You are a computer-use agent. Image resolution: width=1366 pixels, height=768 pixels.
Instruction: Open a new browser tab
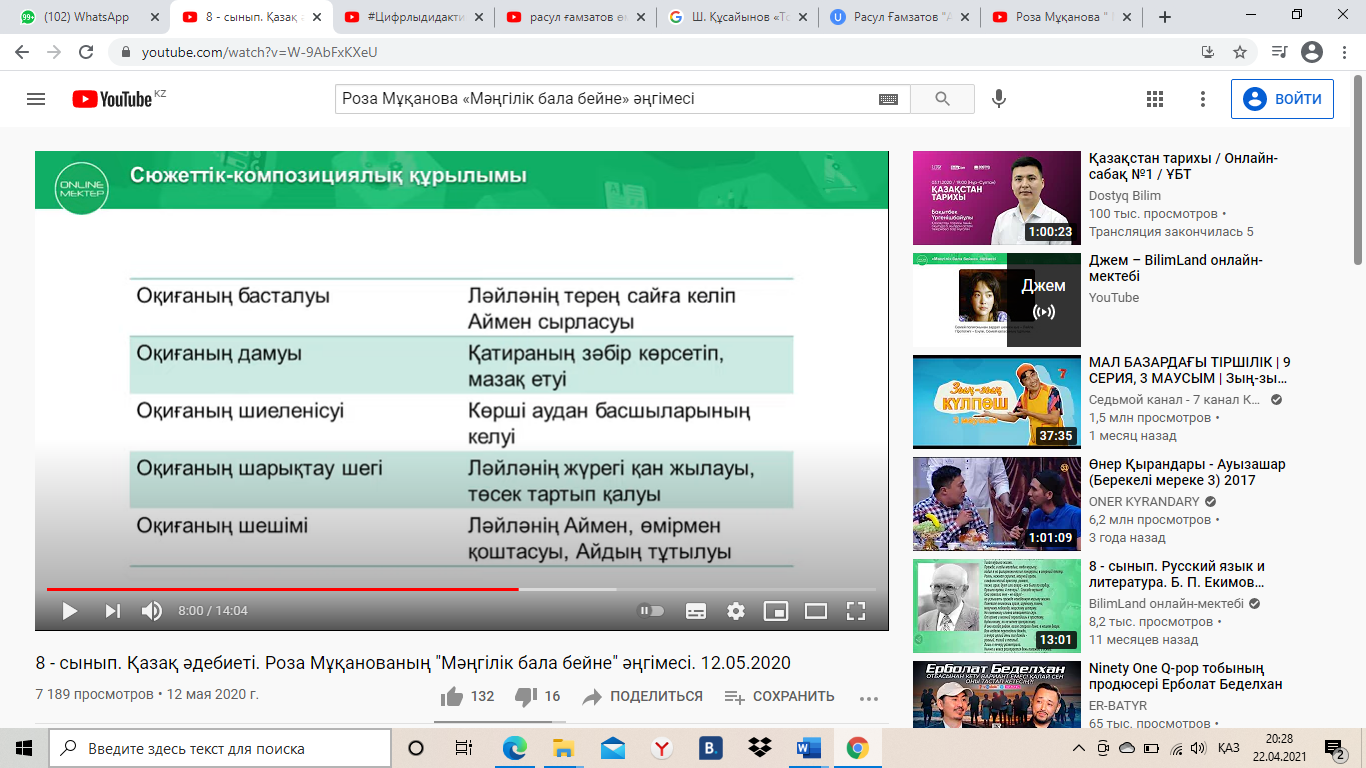coord(1165,17)
